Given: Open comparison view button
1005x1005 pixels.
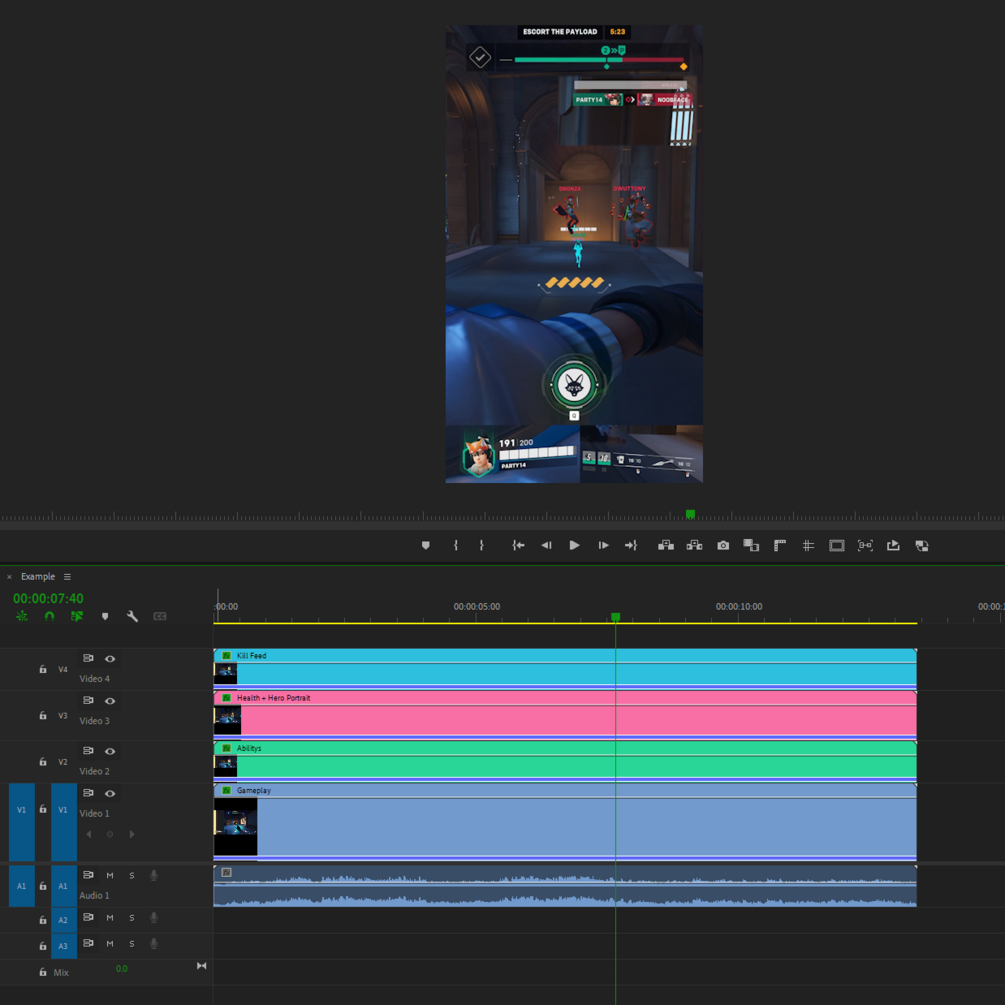Looking at the screenshot, I should pyautogui.click(x=751, y=545).
